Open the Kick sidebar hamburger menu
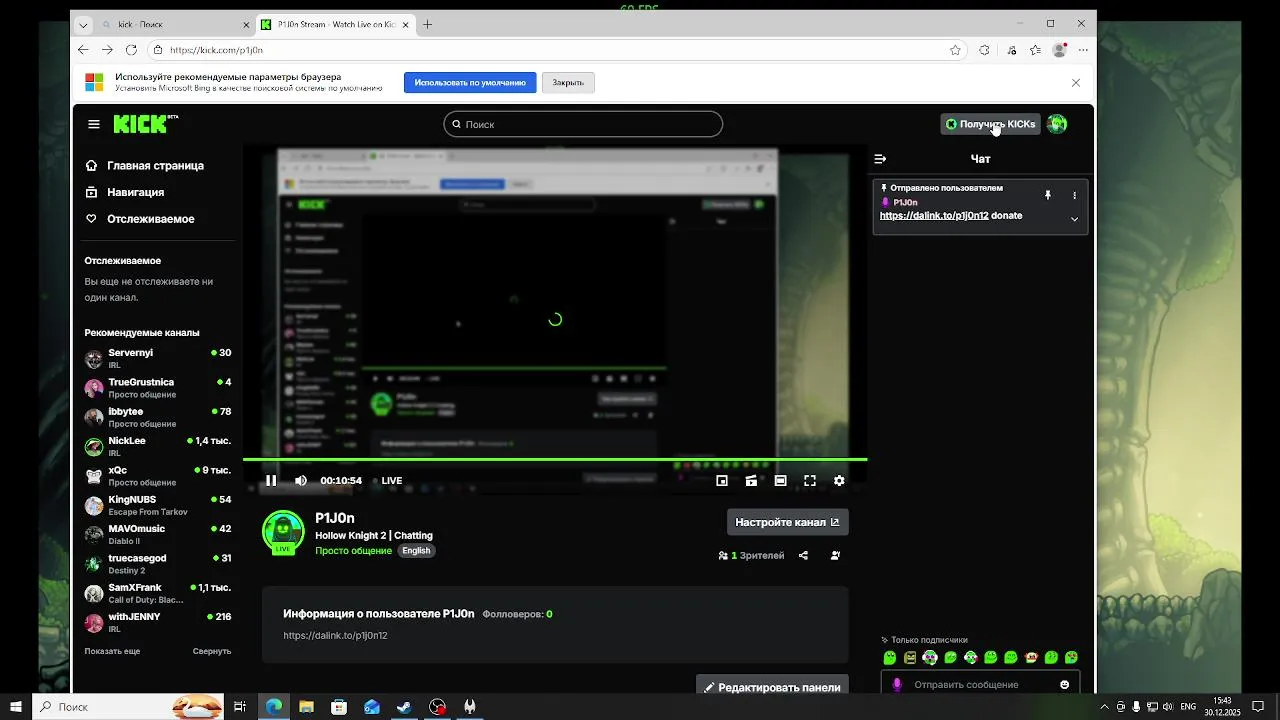The image size is (1280, 720). [x=94, y=124]
